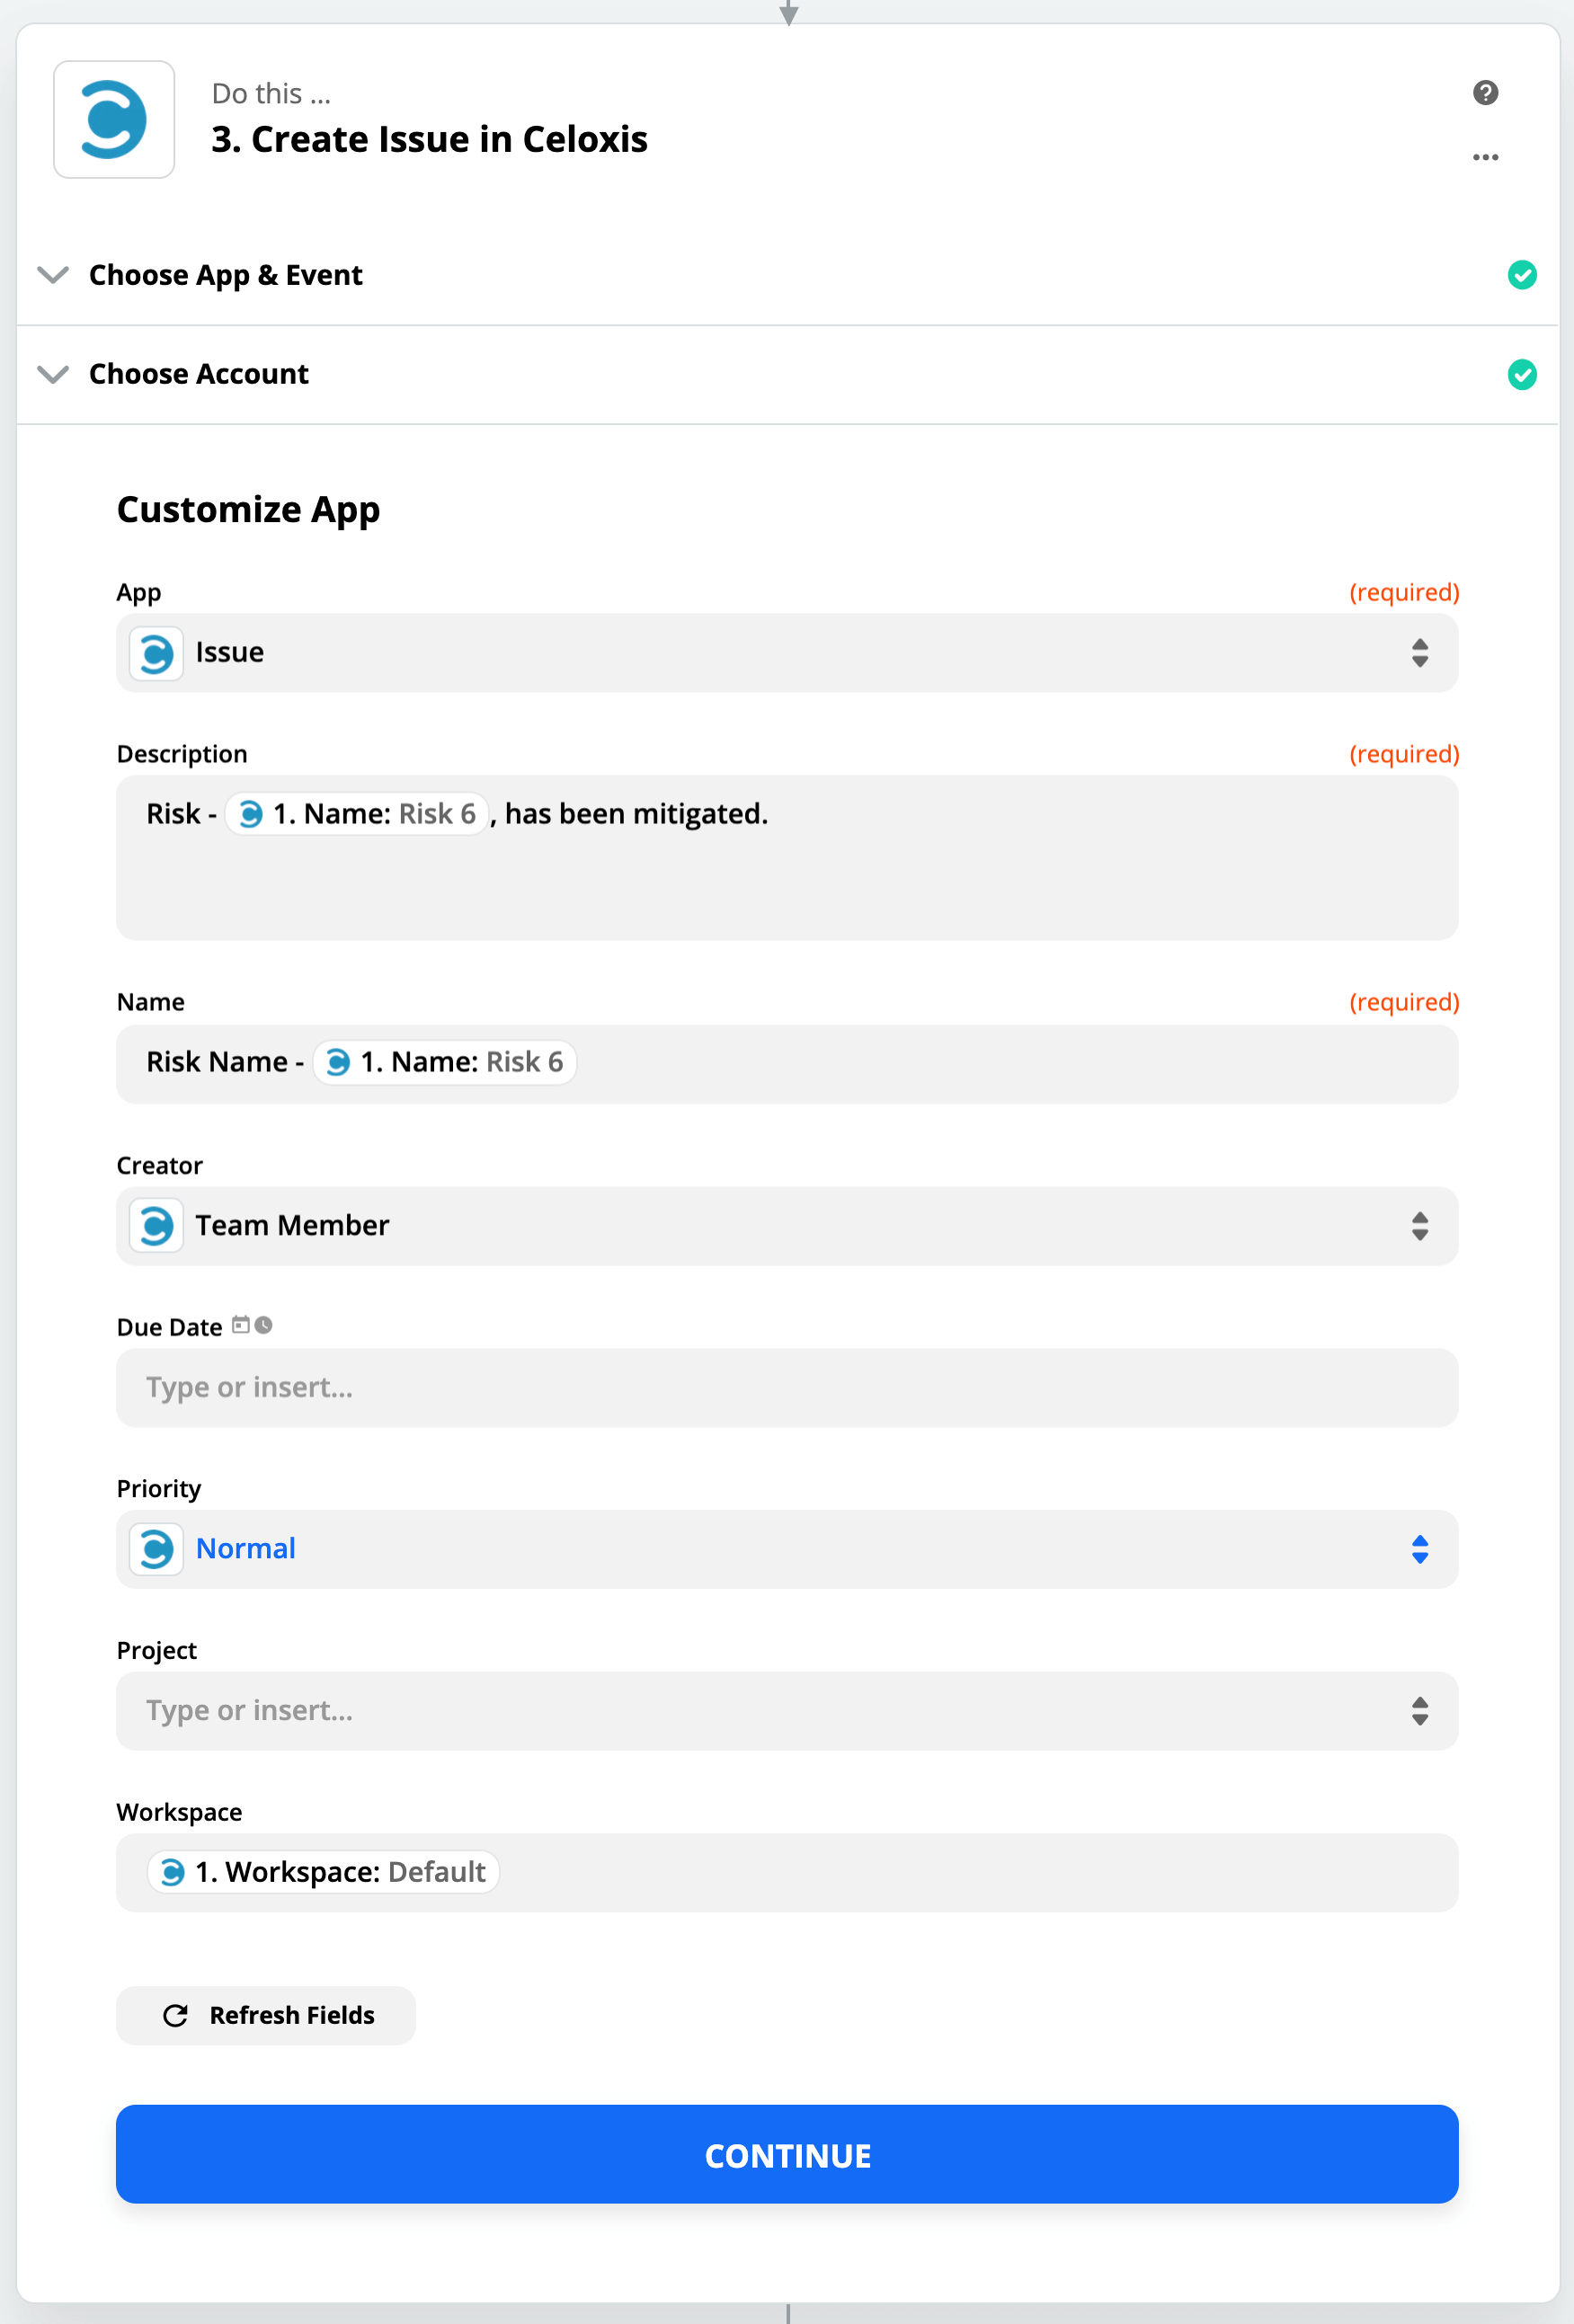Click the blue Priority up-down arrows
The image size is (1574, 2324).
pyautogui.click(x=1419, y=1549)
